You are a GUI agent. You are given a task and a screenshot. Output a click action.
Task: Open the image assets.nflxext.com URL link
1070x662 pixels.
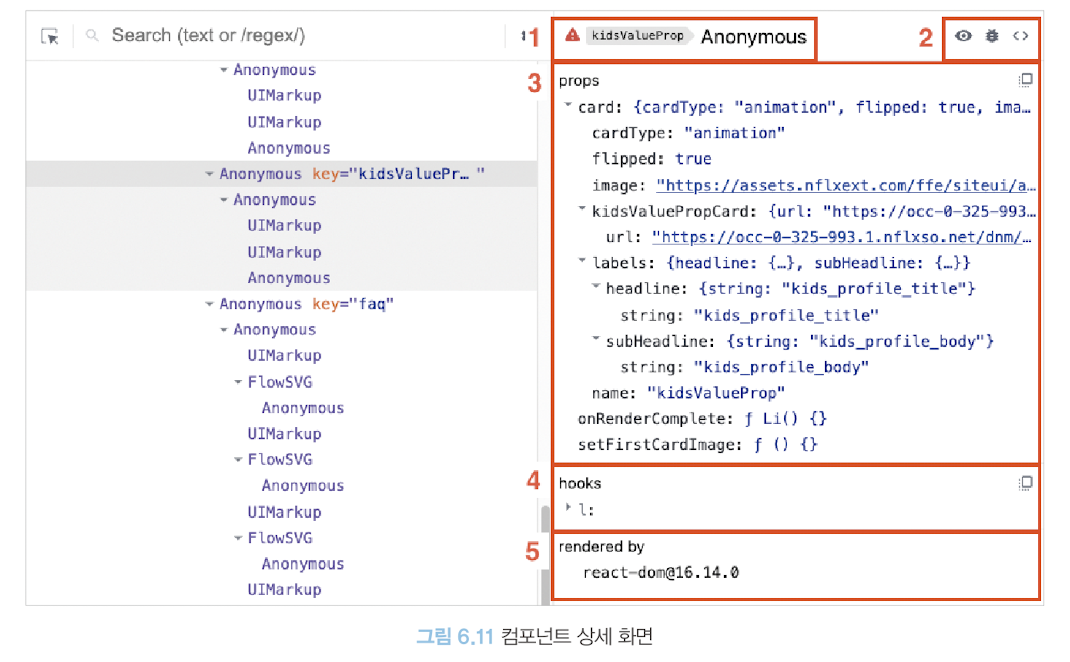845,185
